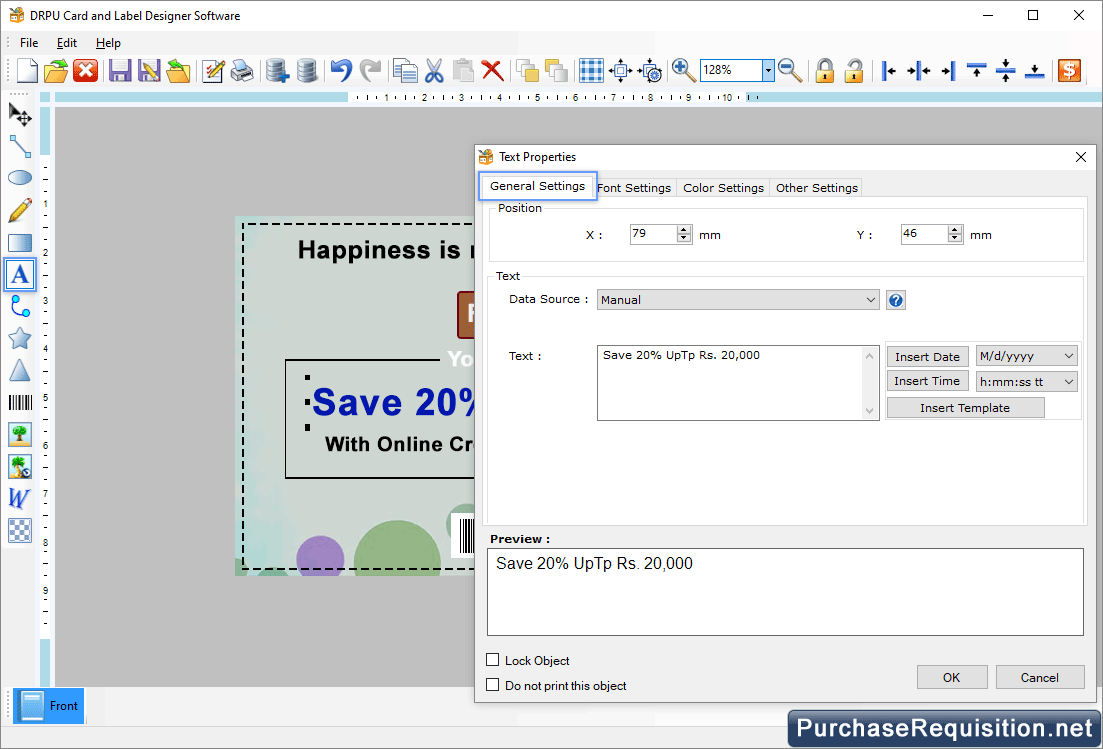
Task: Open the Edit menu
Action: pos(66,42)
